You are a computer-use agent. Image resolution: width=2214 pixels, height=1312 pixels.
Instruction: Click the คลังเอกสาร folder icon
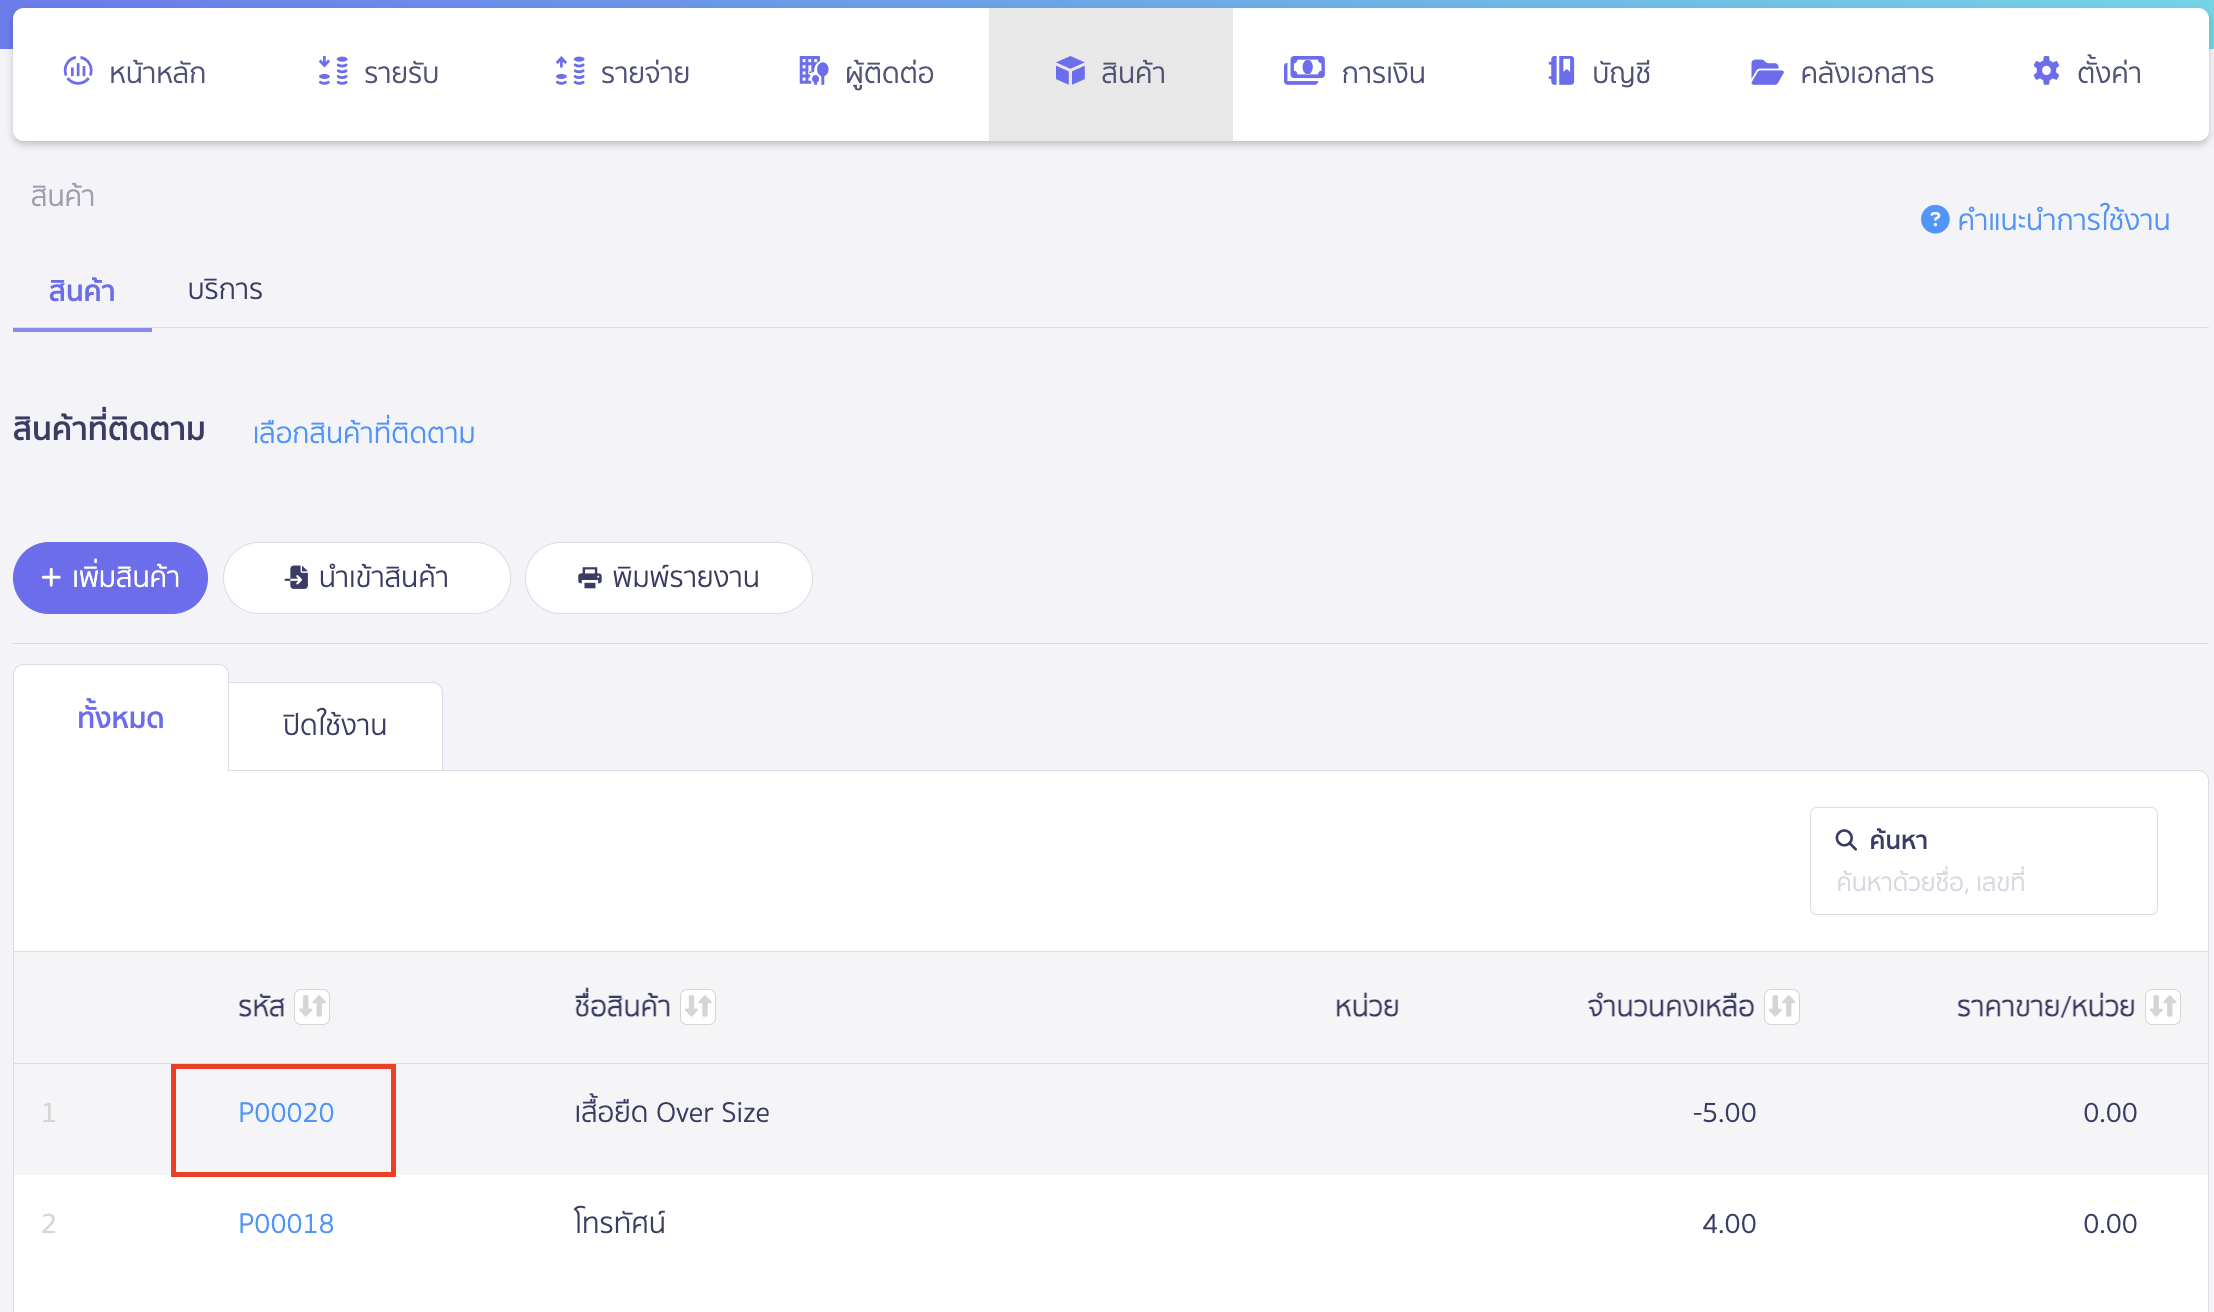[1766, 72]
